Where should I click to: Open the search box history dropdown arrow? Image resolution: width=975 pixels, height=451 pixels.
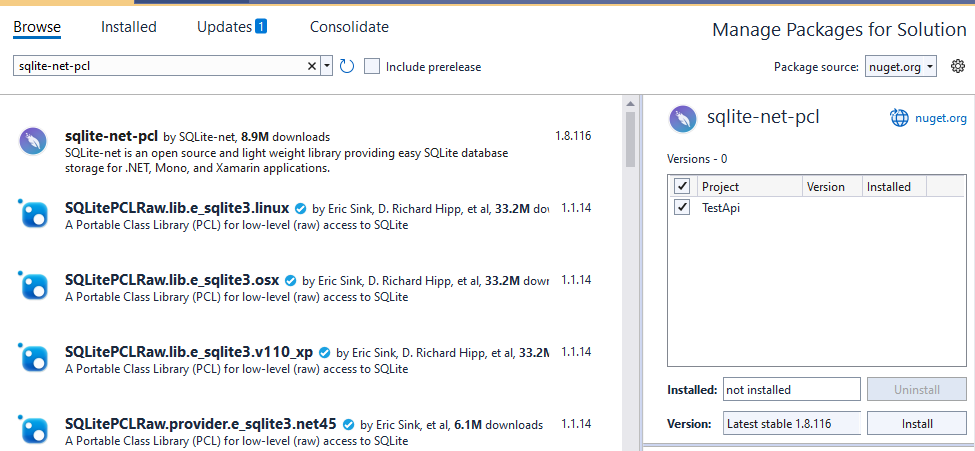(327, 66)
